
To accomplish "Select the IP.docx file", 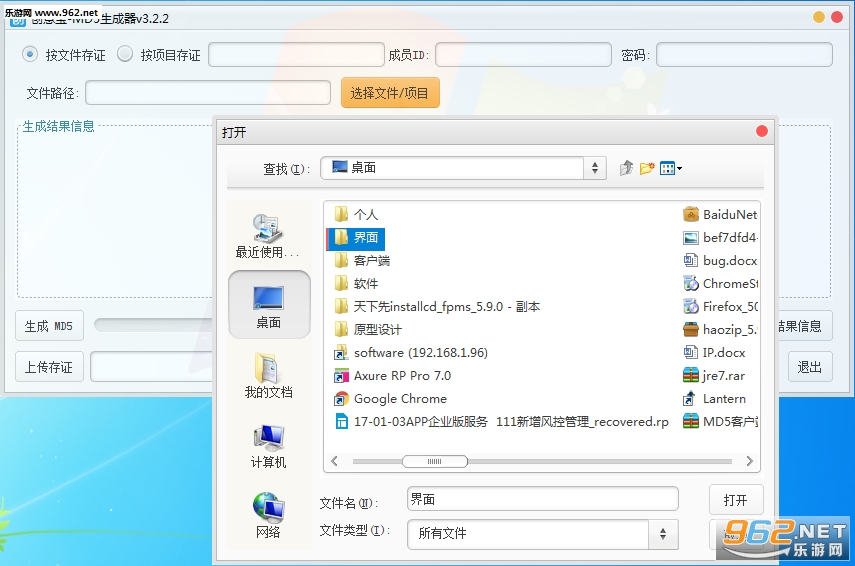I will 714,353.
